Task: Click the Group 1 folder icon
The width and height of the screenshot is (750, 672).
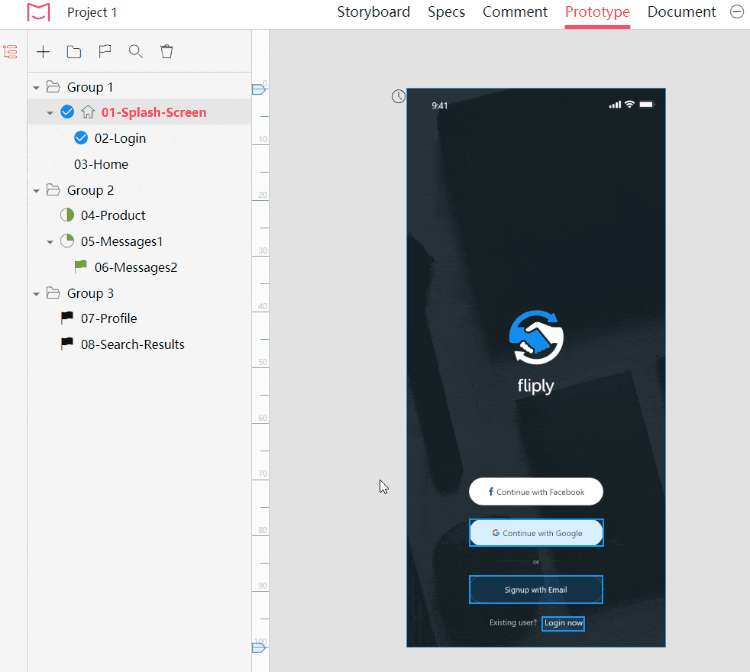Action: coord(53,87)
